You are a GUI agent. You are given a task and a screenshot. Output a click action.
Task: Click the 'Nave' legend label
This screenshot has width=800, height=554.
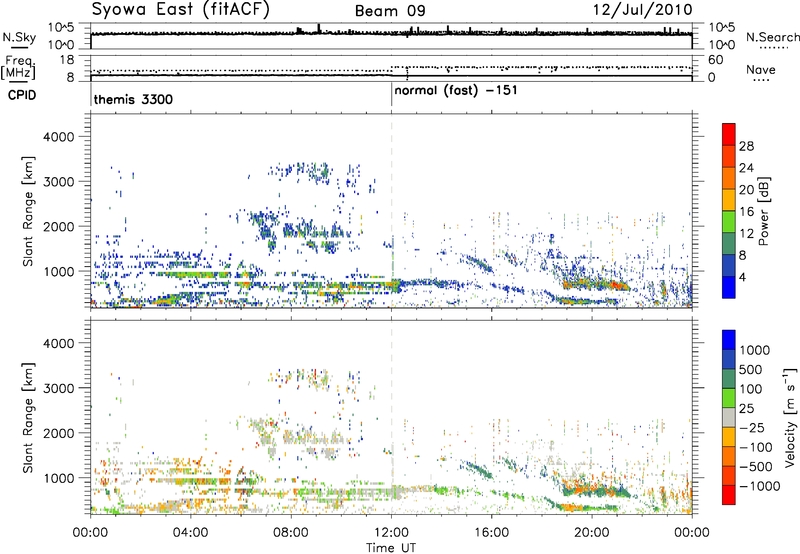click(761, 69)
